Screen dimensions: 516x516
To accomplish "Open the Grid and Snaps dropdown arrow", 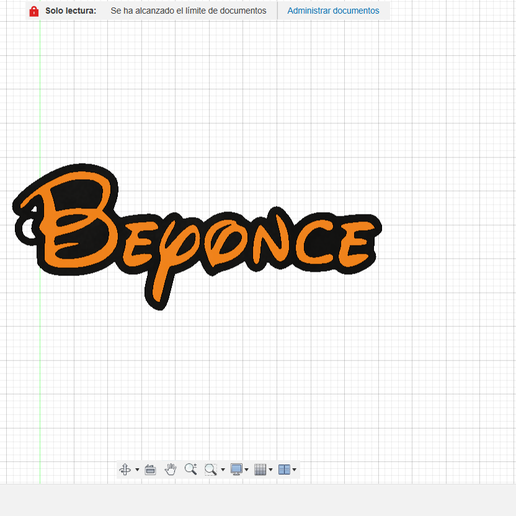I will point(270,469).
